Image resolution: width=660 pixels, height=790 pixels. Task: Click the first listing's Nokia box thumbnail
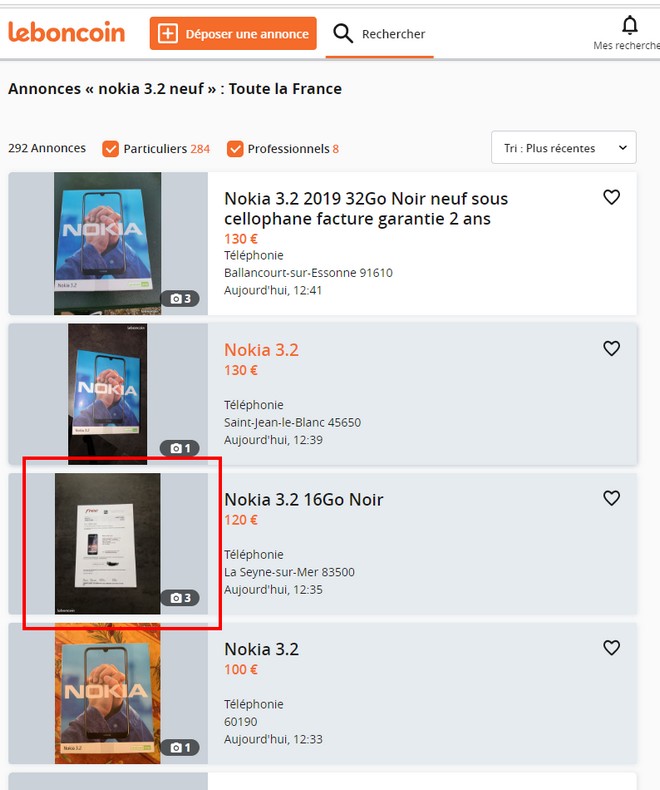(107, 243)
